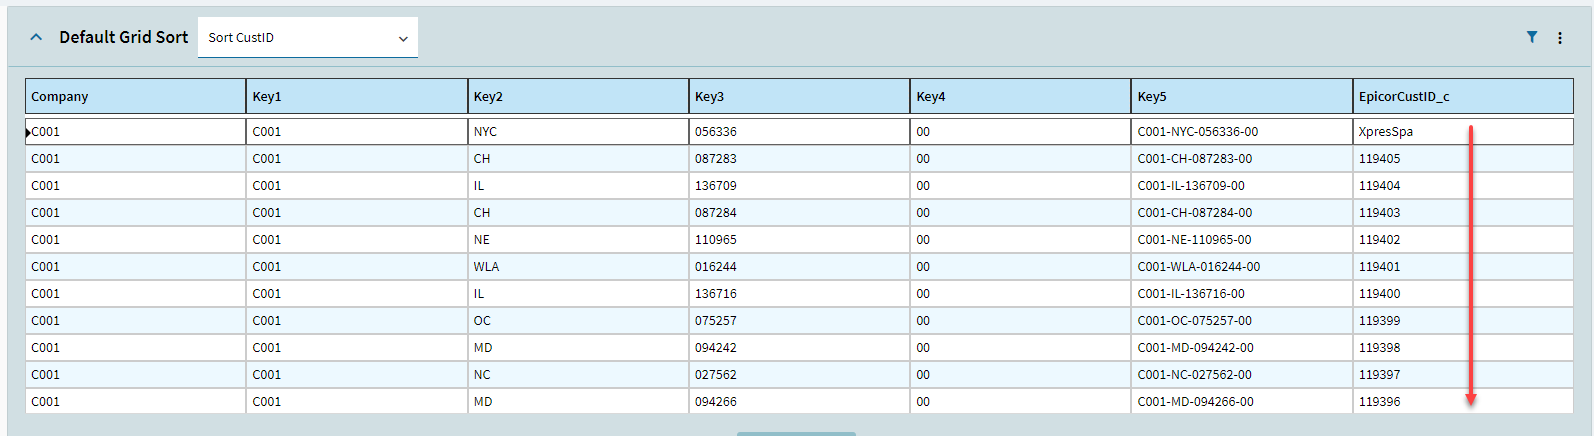The height and width of the screenshot is (436, 1594).
Task: Select the 119399 customer ID cell
Action: point(1463,321)
